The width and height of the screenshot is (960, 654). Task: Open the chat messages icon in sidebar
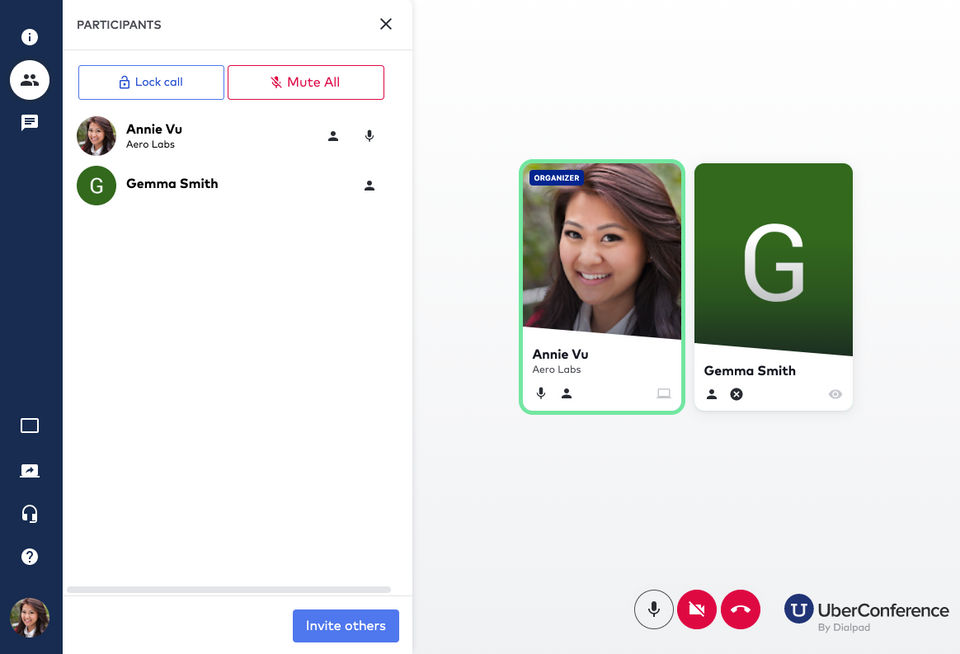point(29,122)
